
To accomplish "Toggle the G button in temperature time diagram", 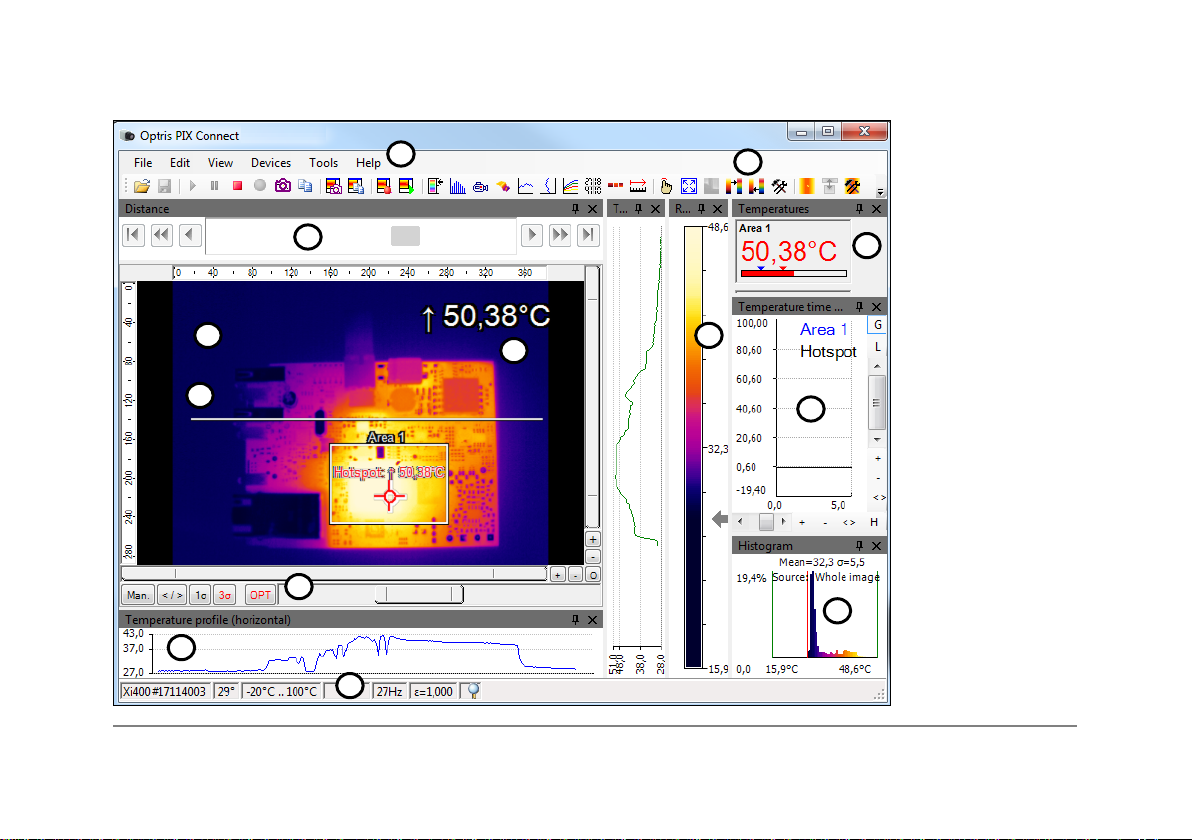I will [877, 325].
